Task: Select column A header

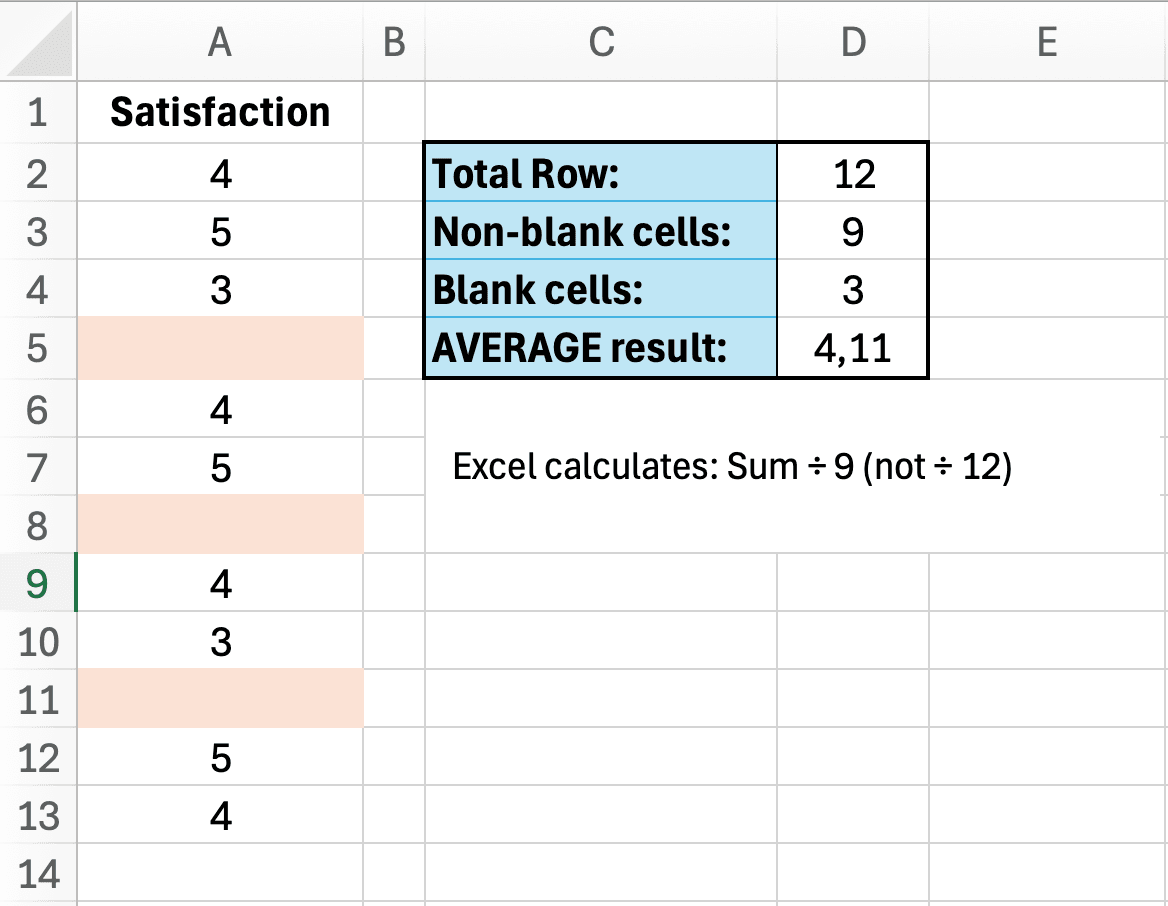Action: pyautogui.click(x=220, y=42)
